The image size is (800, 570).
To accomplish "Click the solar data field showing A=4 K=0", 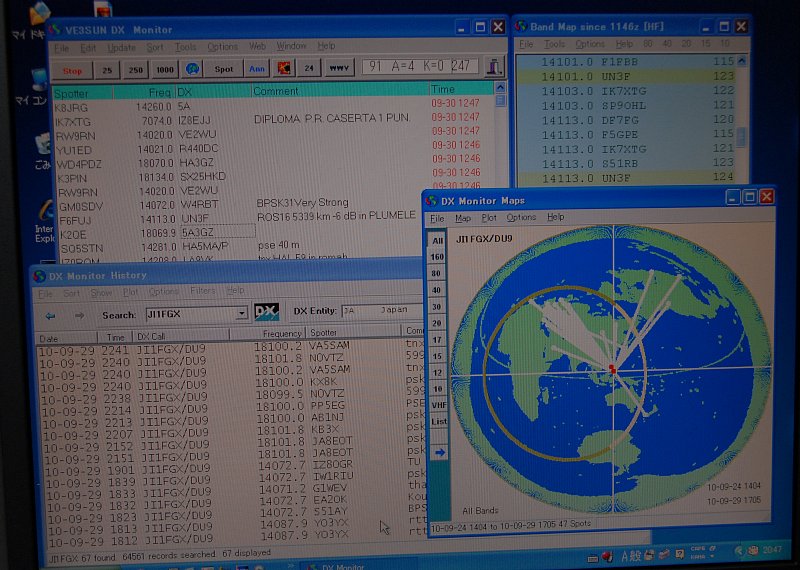I will point(420,66).
